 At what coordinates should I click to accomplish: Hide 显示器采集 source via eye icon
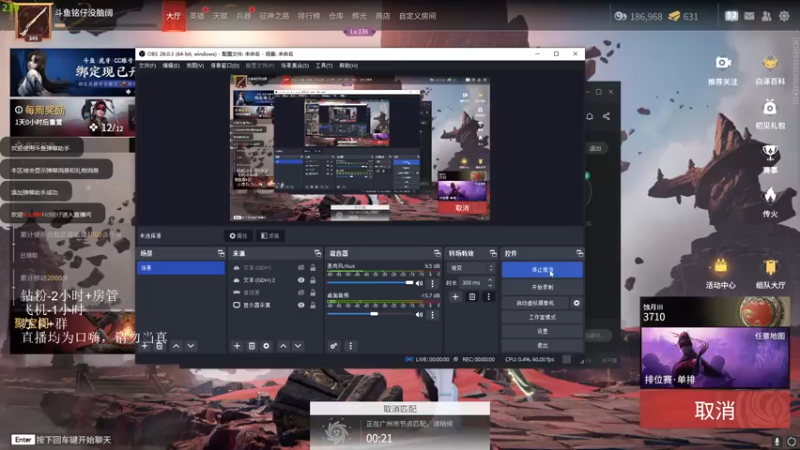[301, 305]
